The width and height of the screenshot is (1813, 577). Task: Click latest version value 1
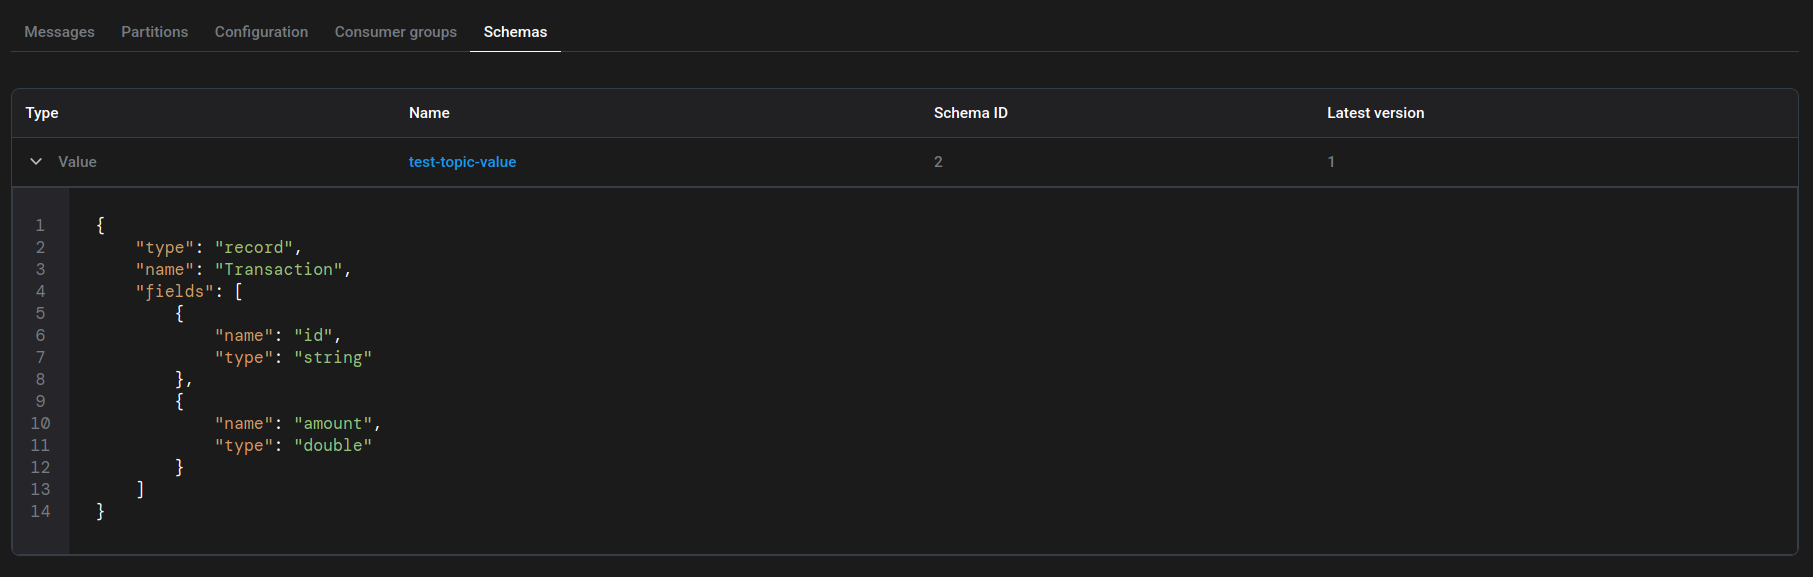(1331, 162)
